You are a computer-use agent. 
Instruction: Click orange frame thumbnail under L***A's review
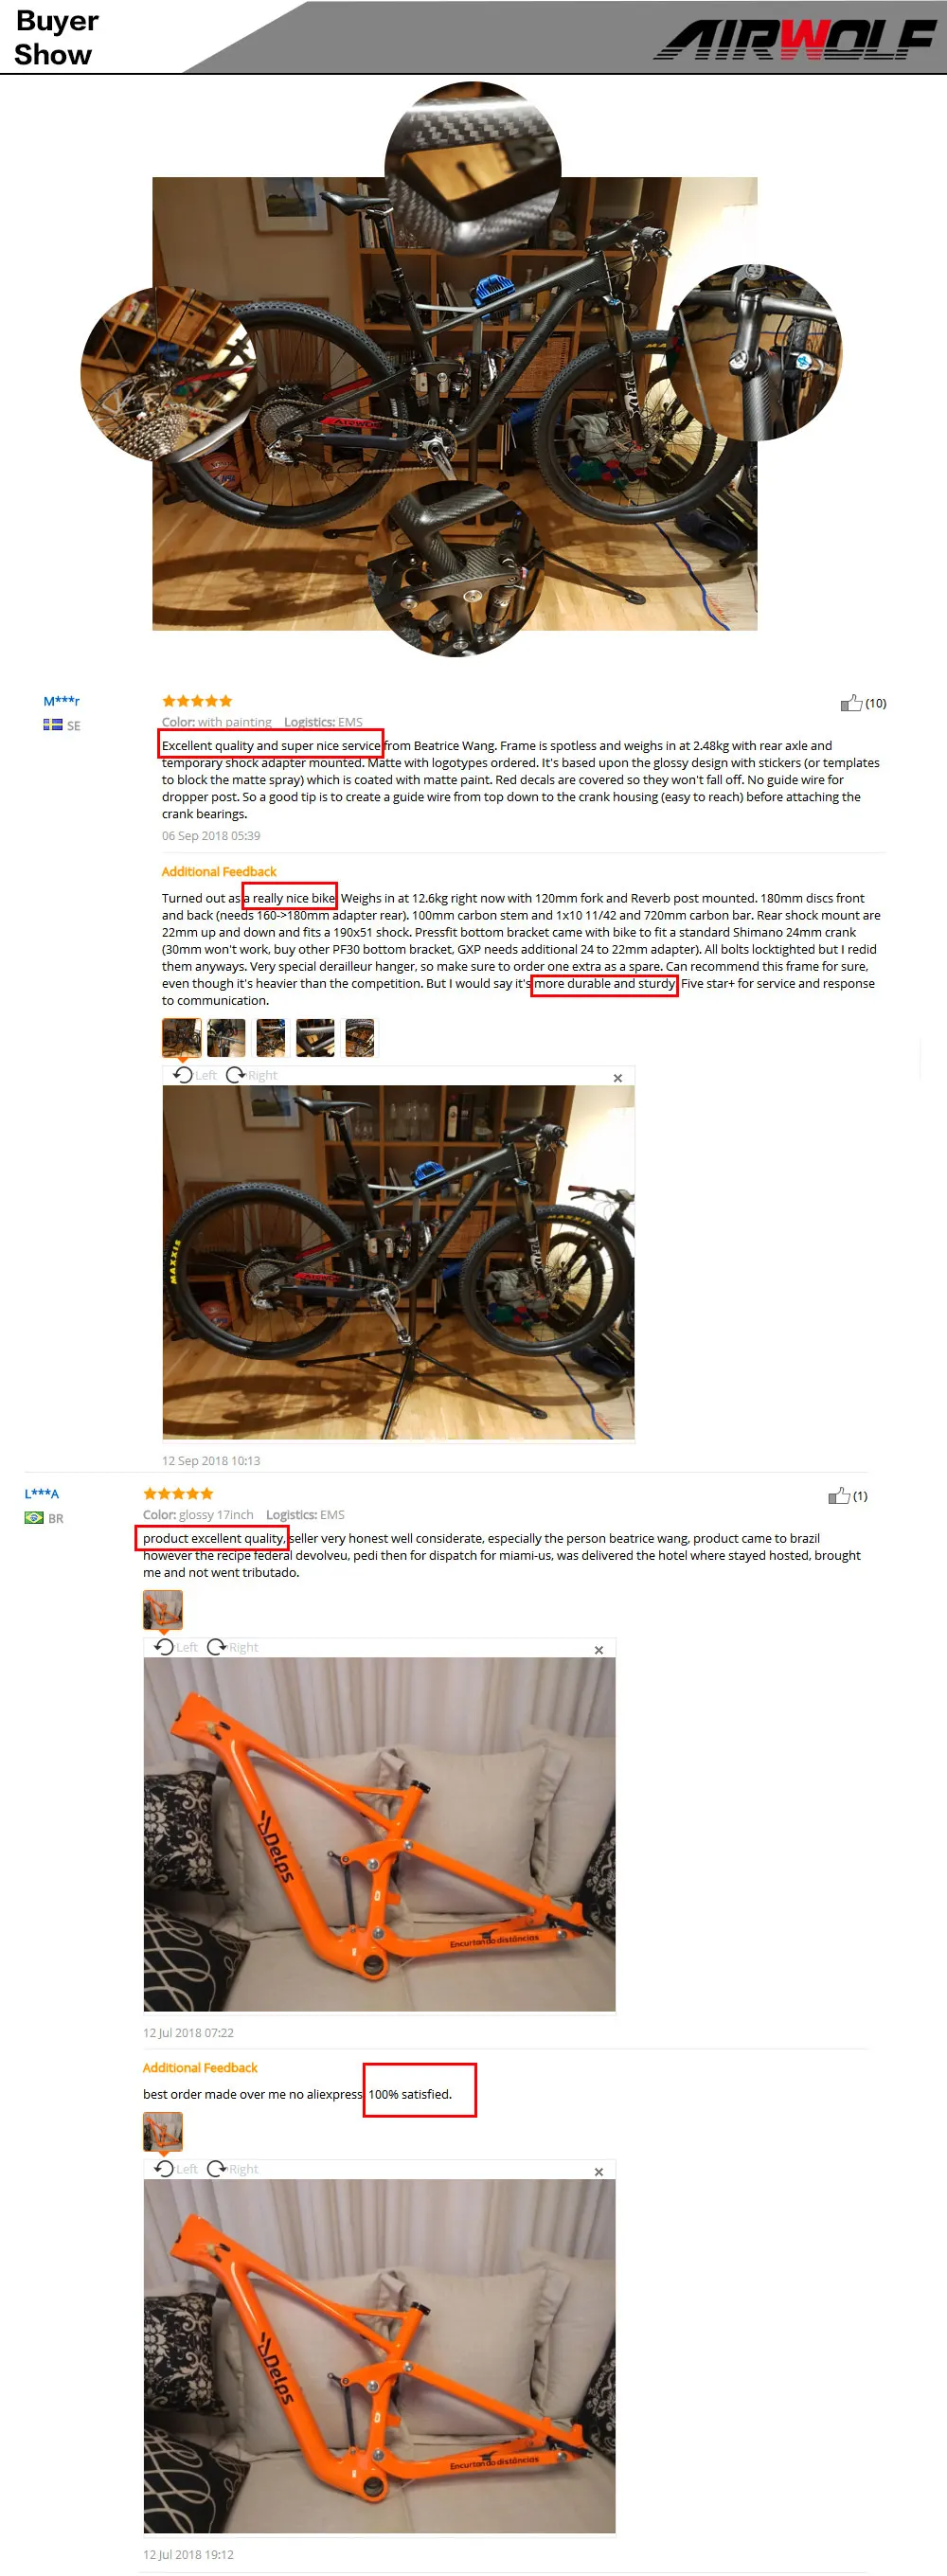[x=163, y=1610]
